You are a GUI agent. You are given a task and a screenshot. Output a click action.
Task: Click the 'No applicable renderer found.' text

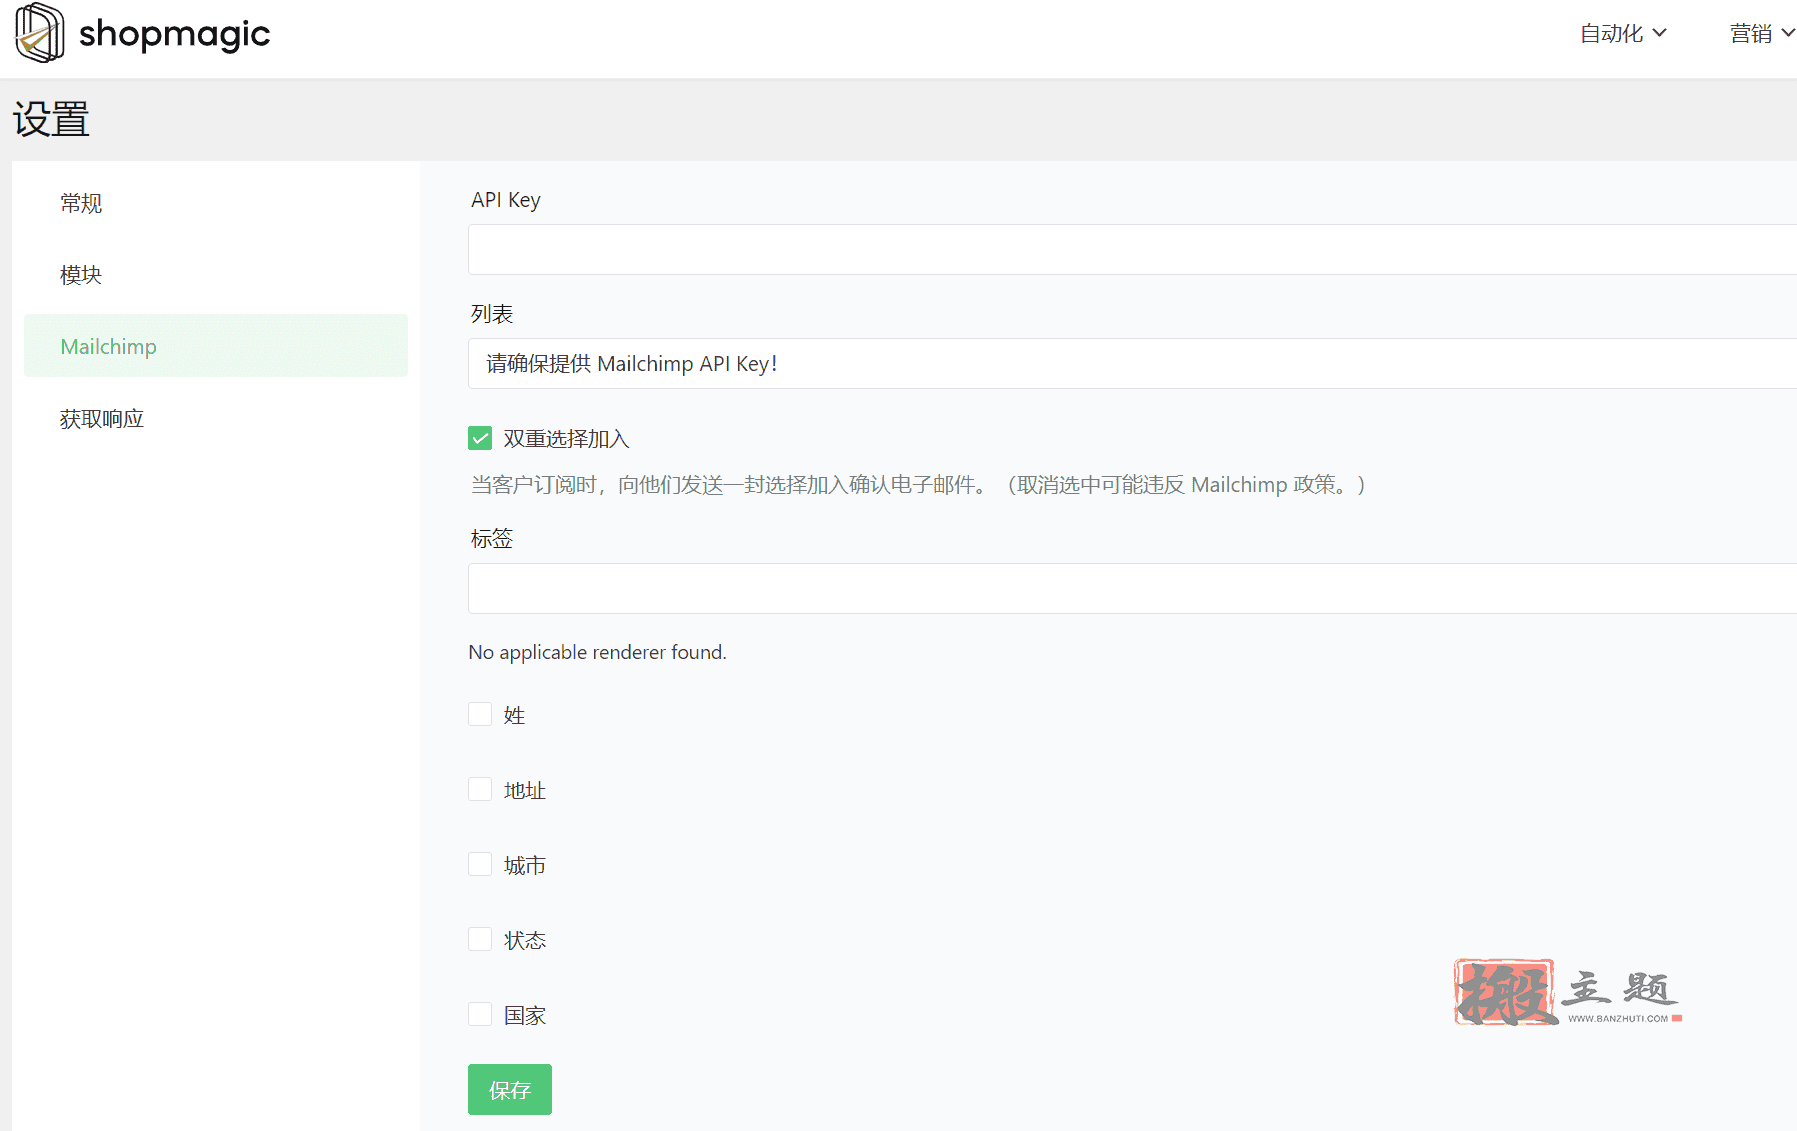click(x=597, y=652)
